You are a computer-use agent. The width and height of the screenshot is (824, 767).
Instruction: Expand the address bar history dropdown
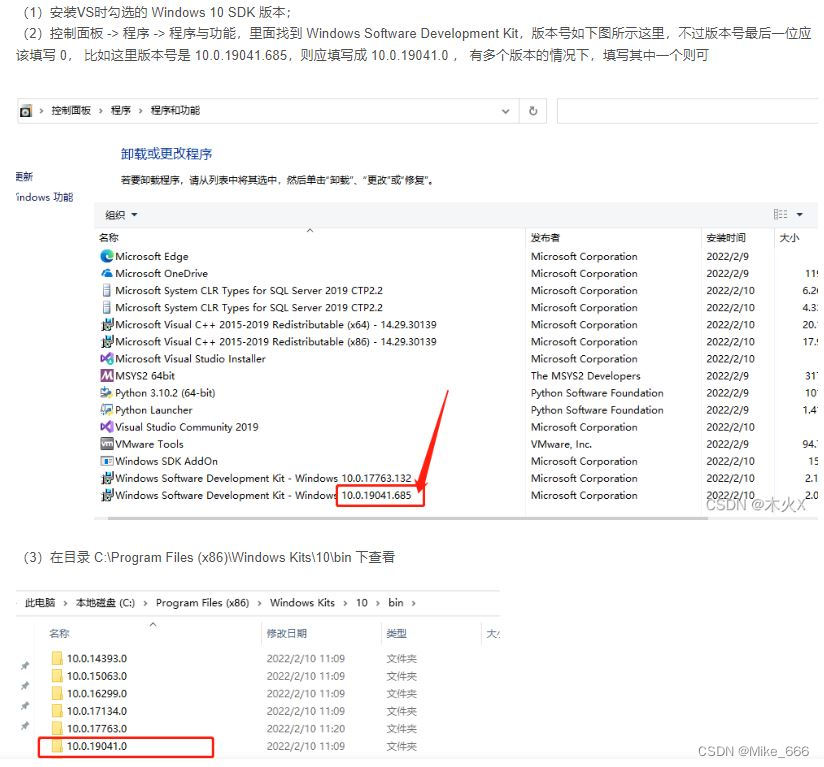(506, 111)
